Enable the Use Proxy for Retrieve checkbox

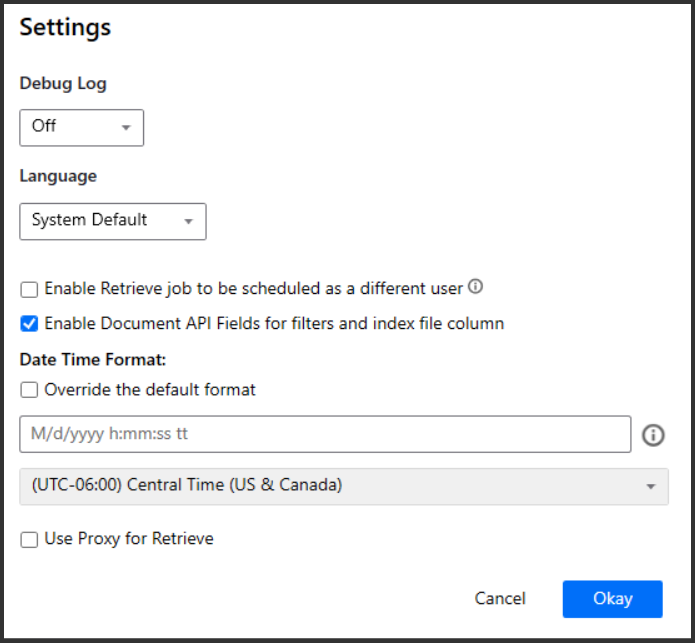coord(30,540)
